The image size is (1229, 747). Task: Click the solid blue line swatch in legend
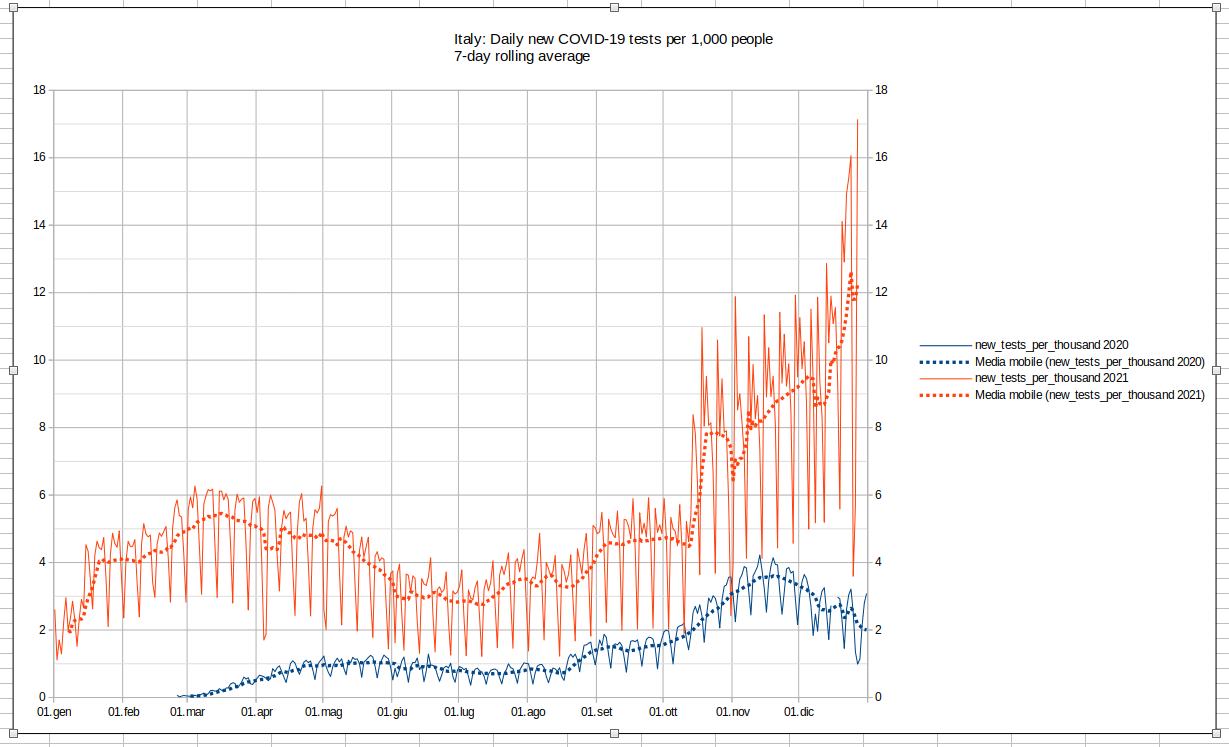tap(944, 345)
